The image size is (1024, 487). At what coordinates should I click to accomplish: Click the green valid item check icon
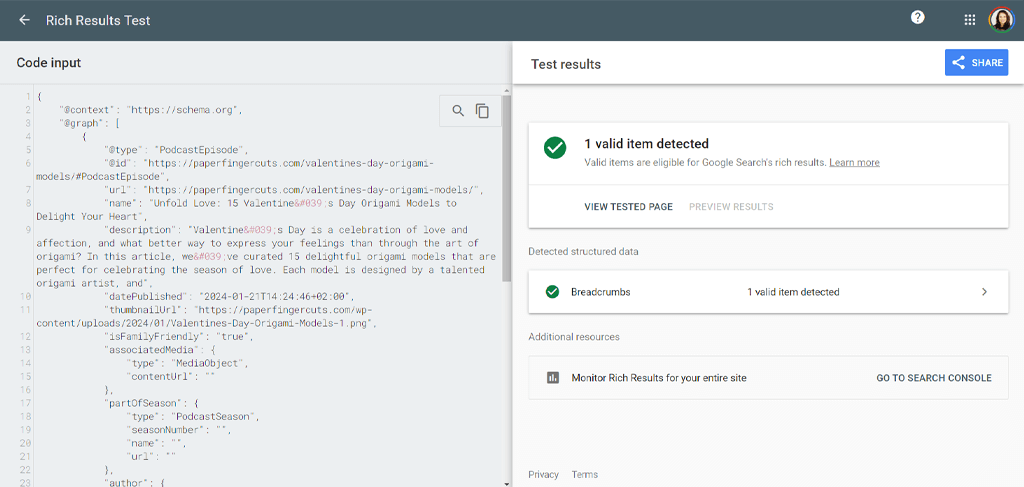coord(555,148)
